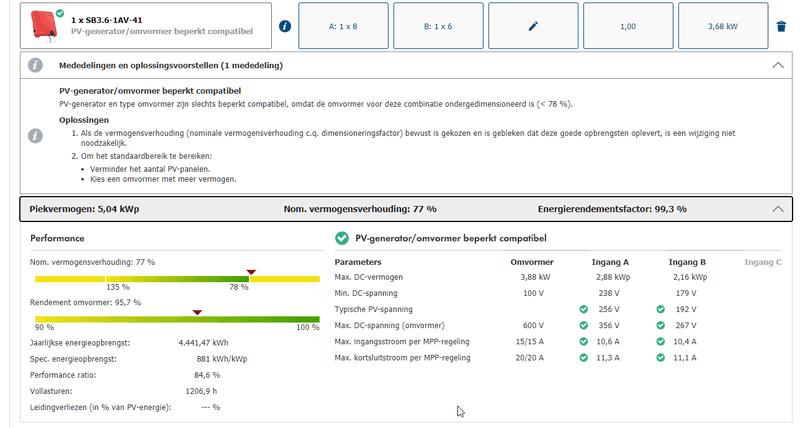Click the Nom. vermogensverhouding: 77 % summary text
800x428 pixels.
(x=360, y=209)
